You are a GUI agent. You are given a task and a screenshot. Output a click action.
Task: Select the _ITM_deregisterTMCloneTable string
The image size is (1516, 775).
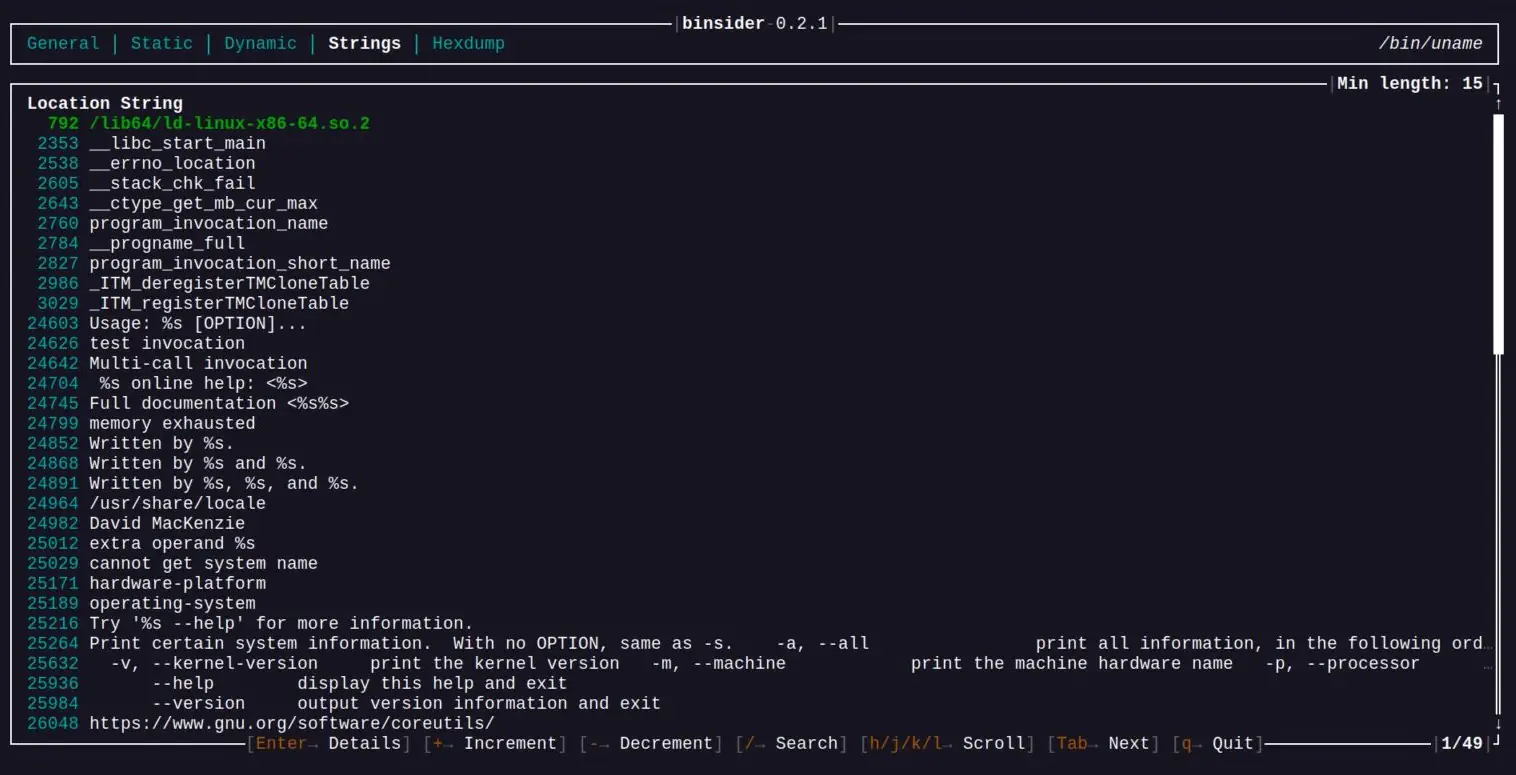coord(229,284)
